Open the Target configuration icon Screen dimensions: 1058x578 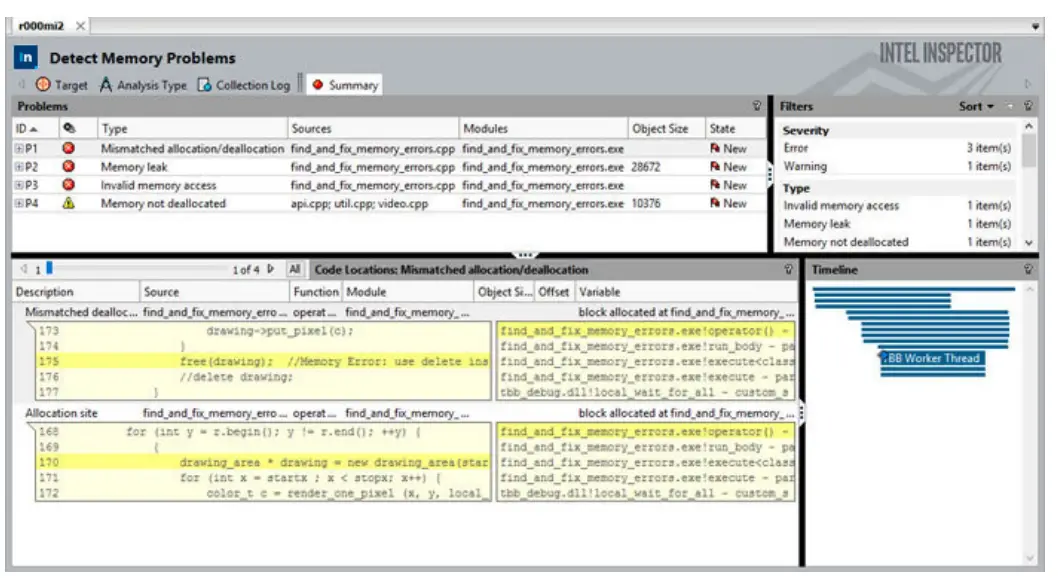pyautogui.click(x=42, y=85)
